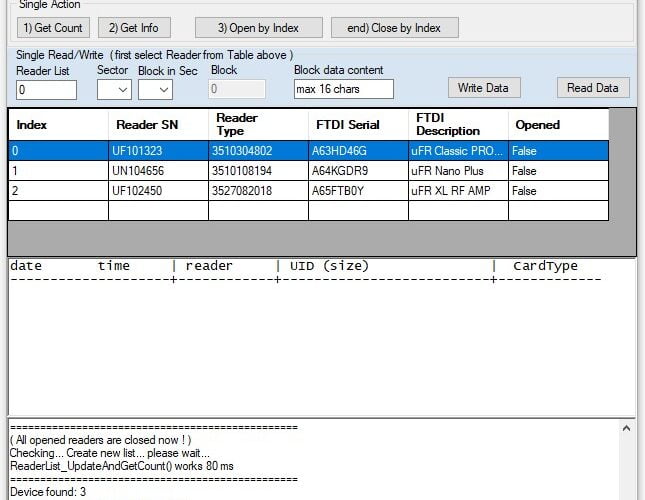Click Opened value in UN104656 row

click(558, 171)
